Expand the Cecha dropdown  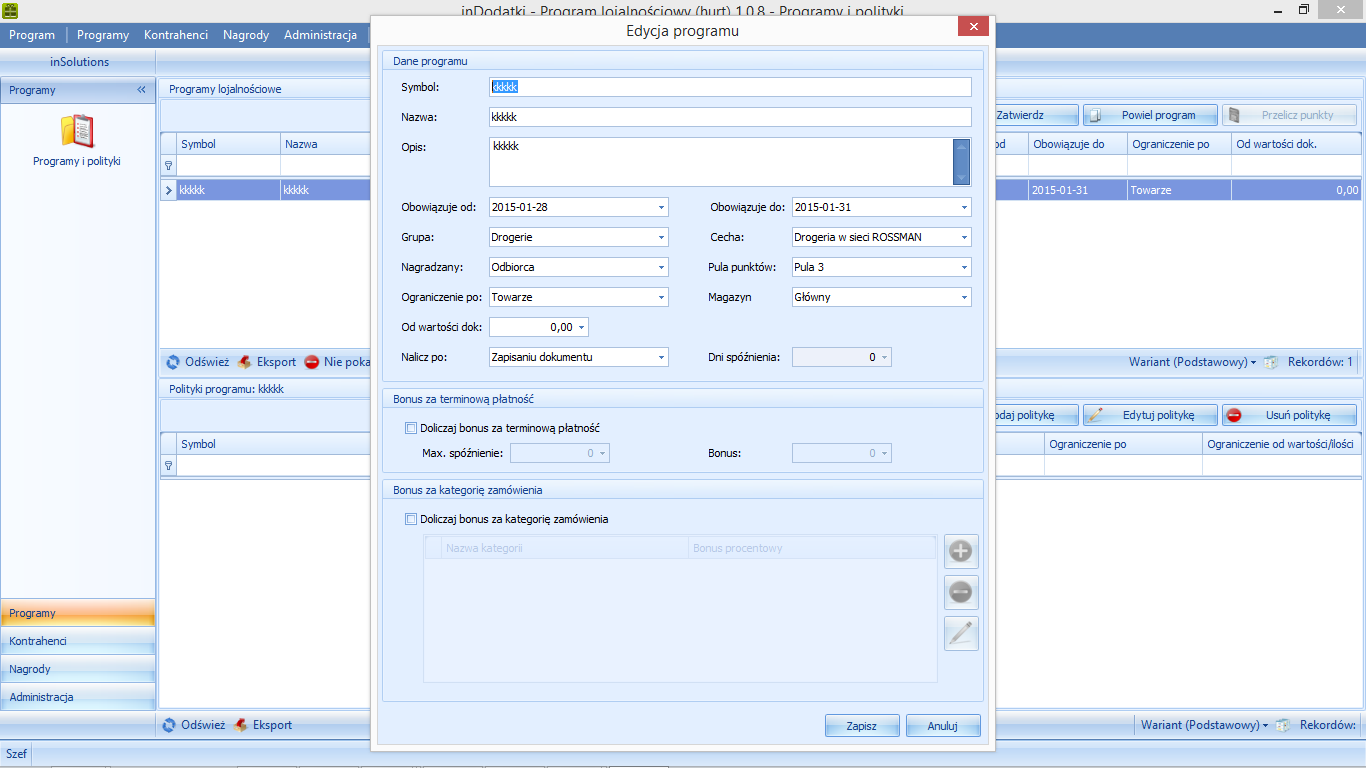pyautogui.click(x=964, y=237)
